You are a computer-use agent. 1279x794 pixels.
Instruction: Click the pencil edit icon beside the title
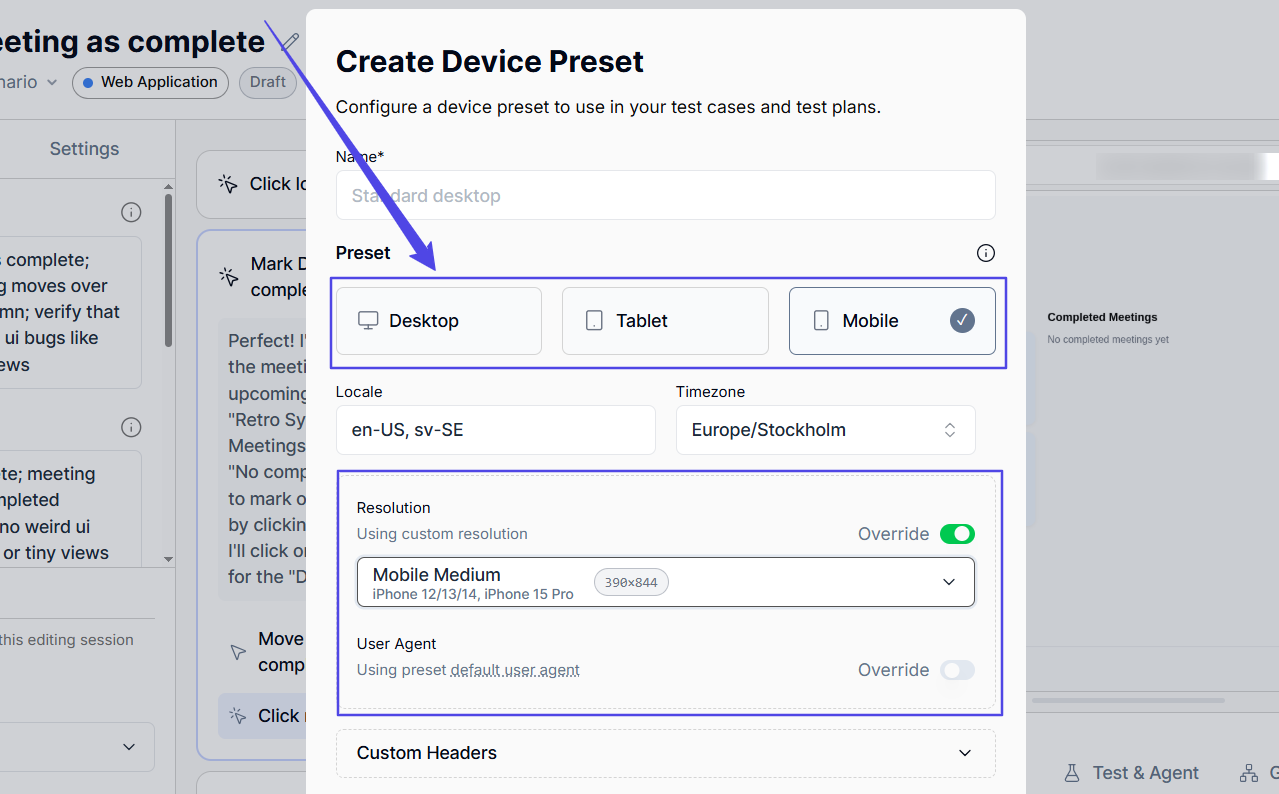290,41
